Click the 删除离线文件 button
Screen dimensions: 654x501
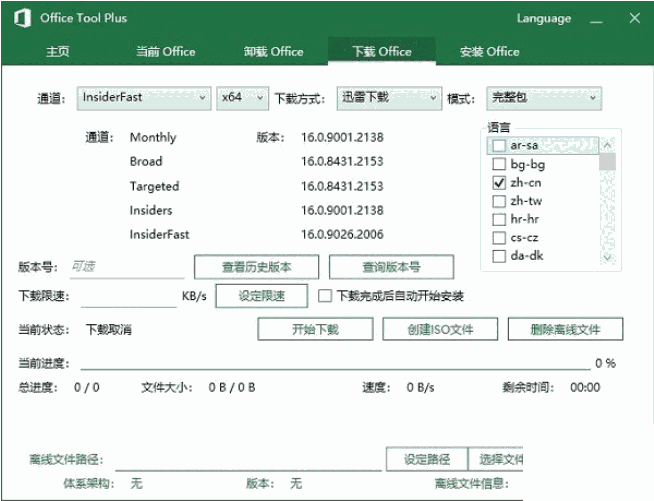[565, 329]
